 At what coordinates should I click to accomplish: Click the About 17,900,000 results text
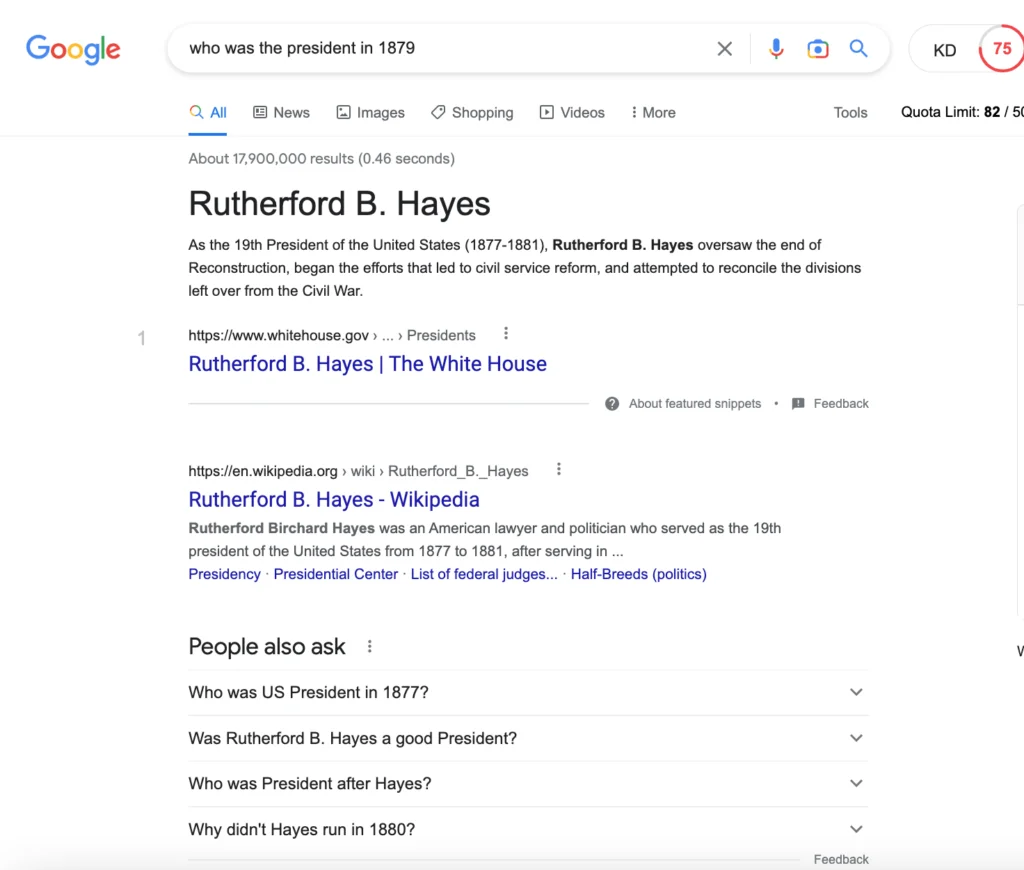click(321, 159)
